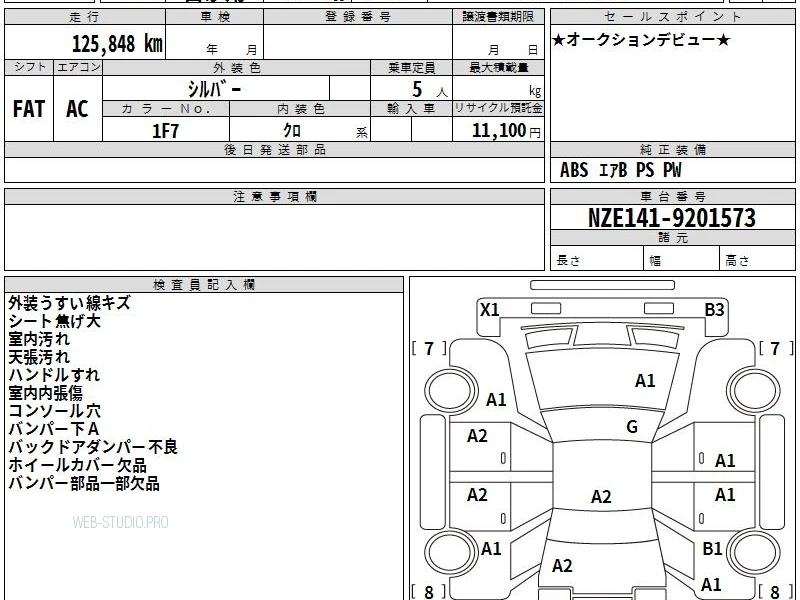Viewport: 800px width, 600px height.
Task: Click the note 天張汚れ
Action: pyautogui.click(x=39, y=357)
